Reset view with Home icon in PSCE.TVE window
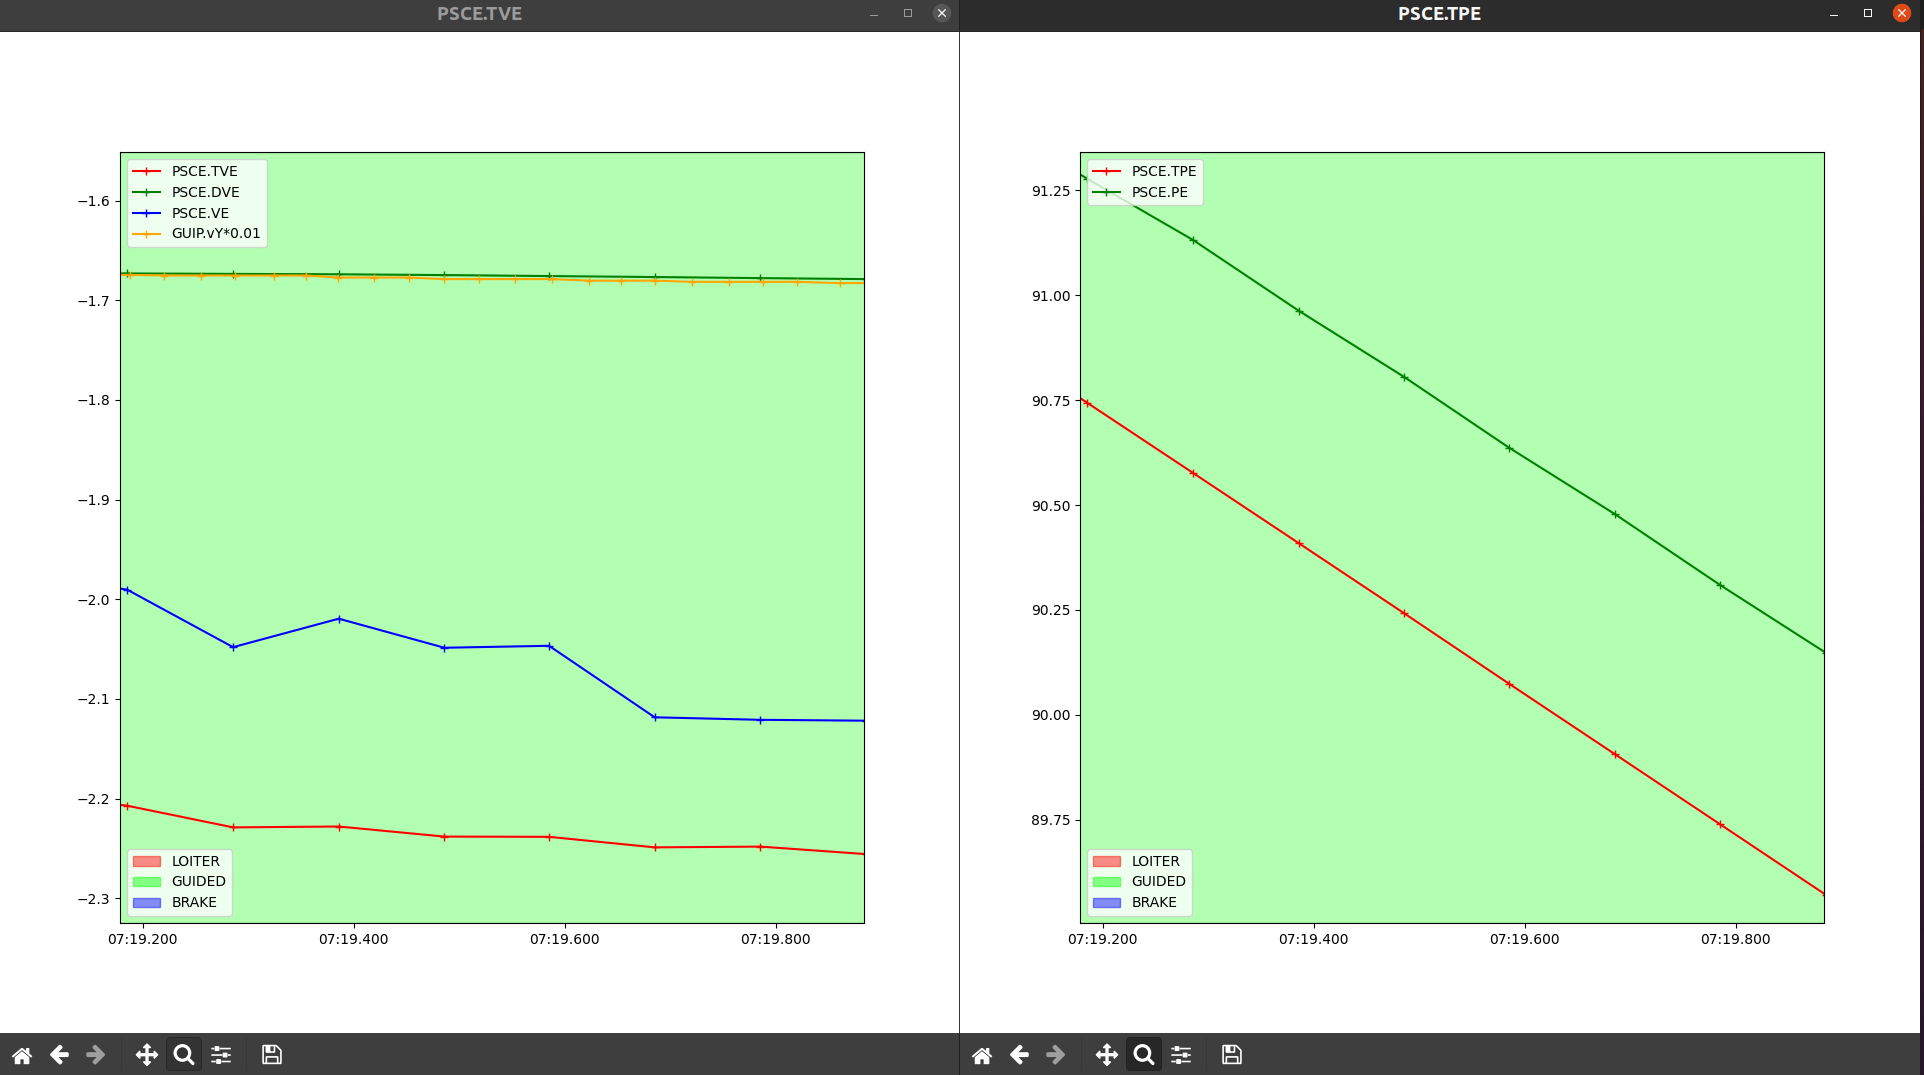The height and width of the screenshot is (1075, 1924). 22,1055
